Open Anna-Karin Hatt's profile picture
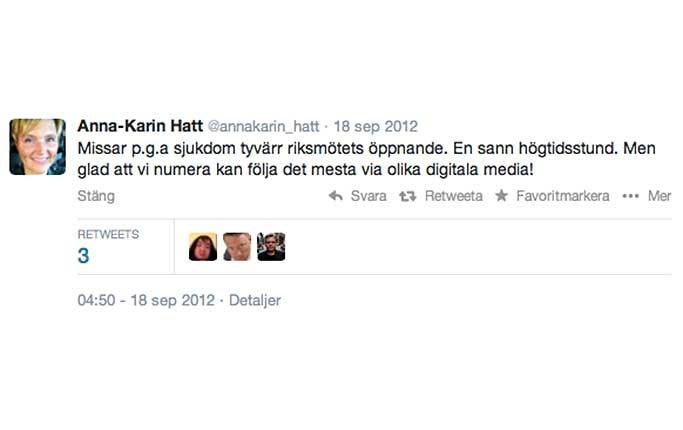This screenshot has width=683, height=430. click(x=37, y=147)
